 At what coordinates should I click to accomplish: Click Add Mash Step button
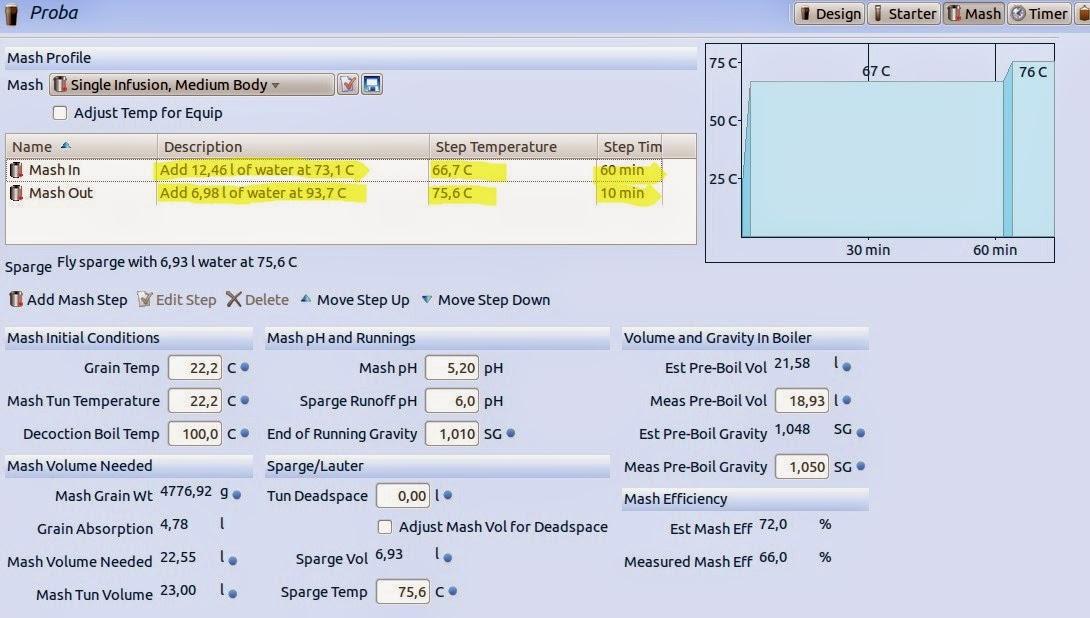pos(68,300)
